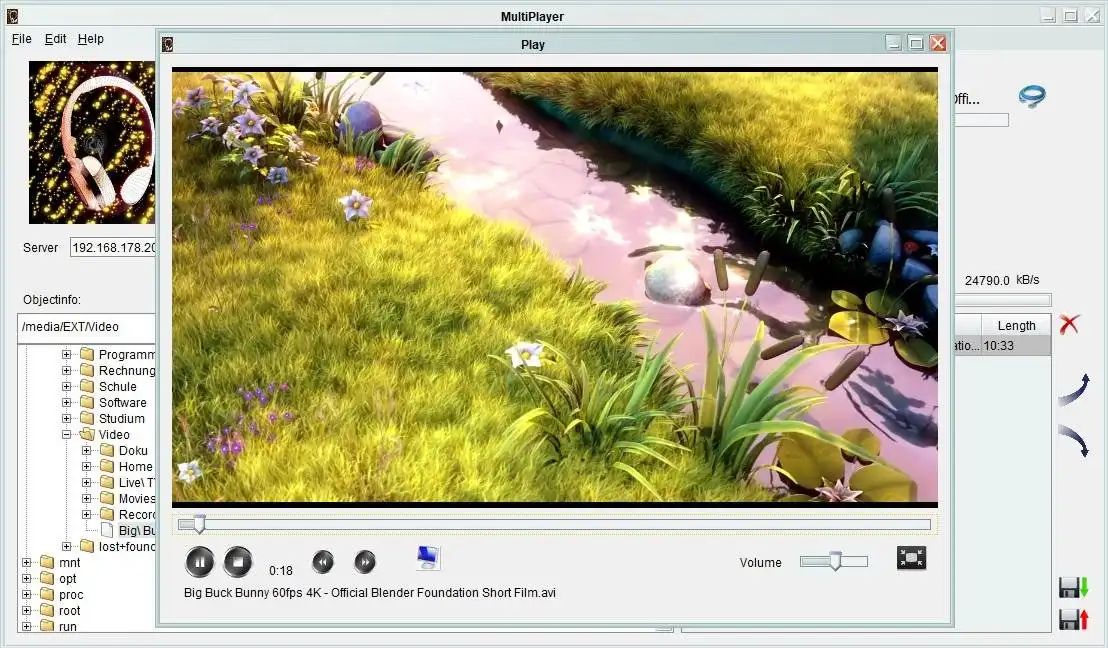The width and height of the screenshot is (1108, 648).
Task: Click the Volume slider handle
Action: [x=835, y=562]
